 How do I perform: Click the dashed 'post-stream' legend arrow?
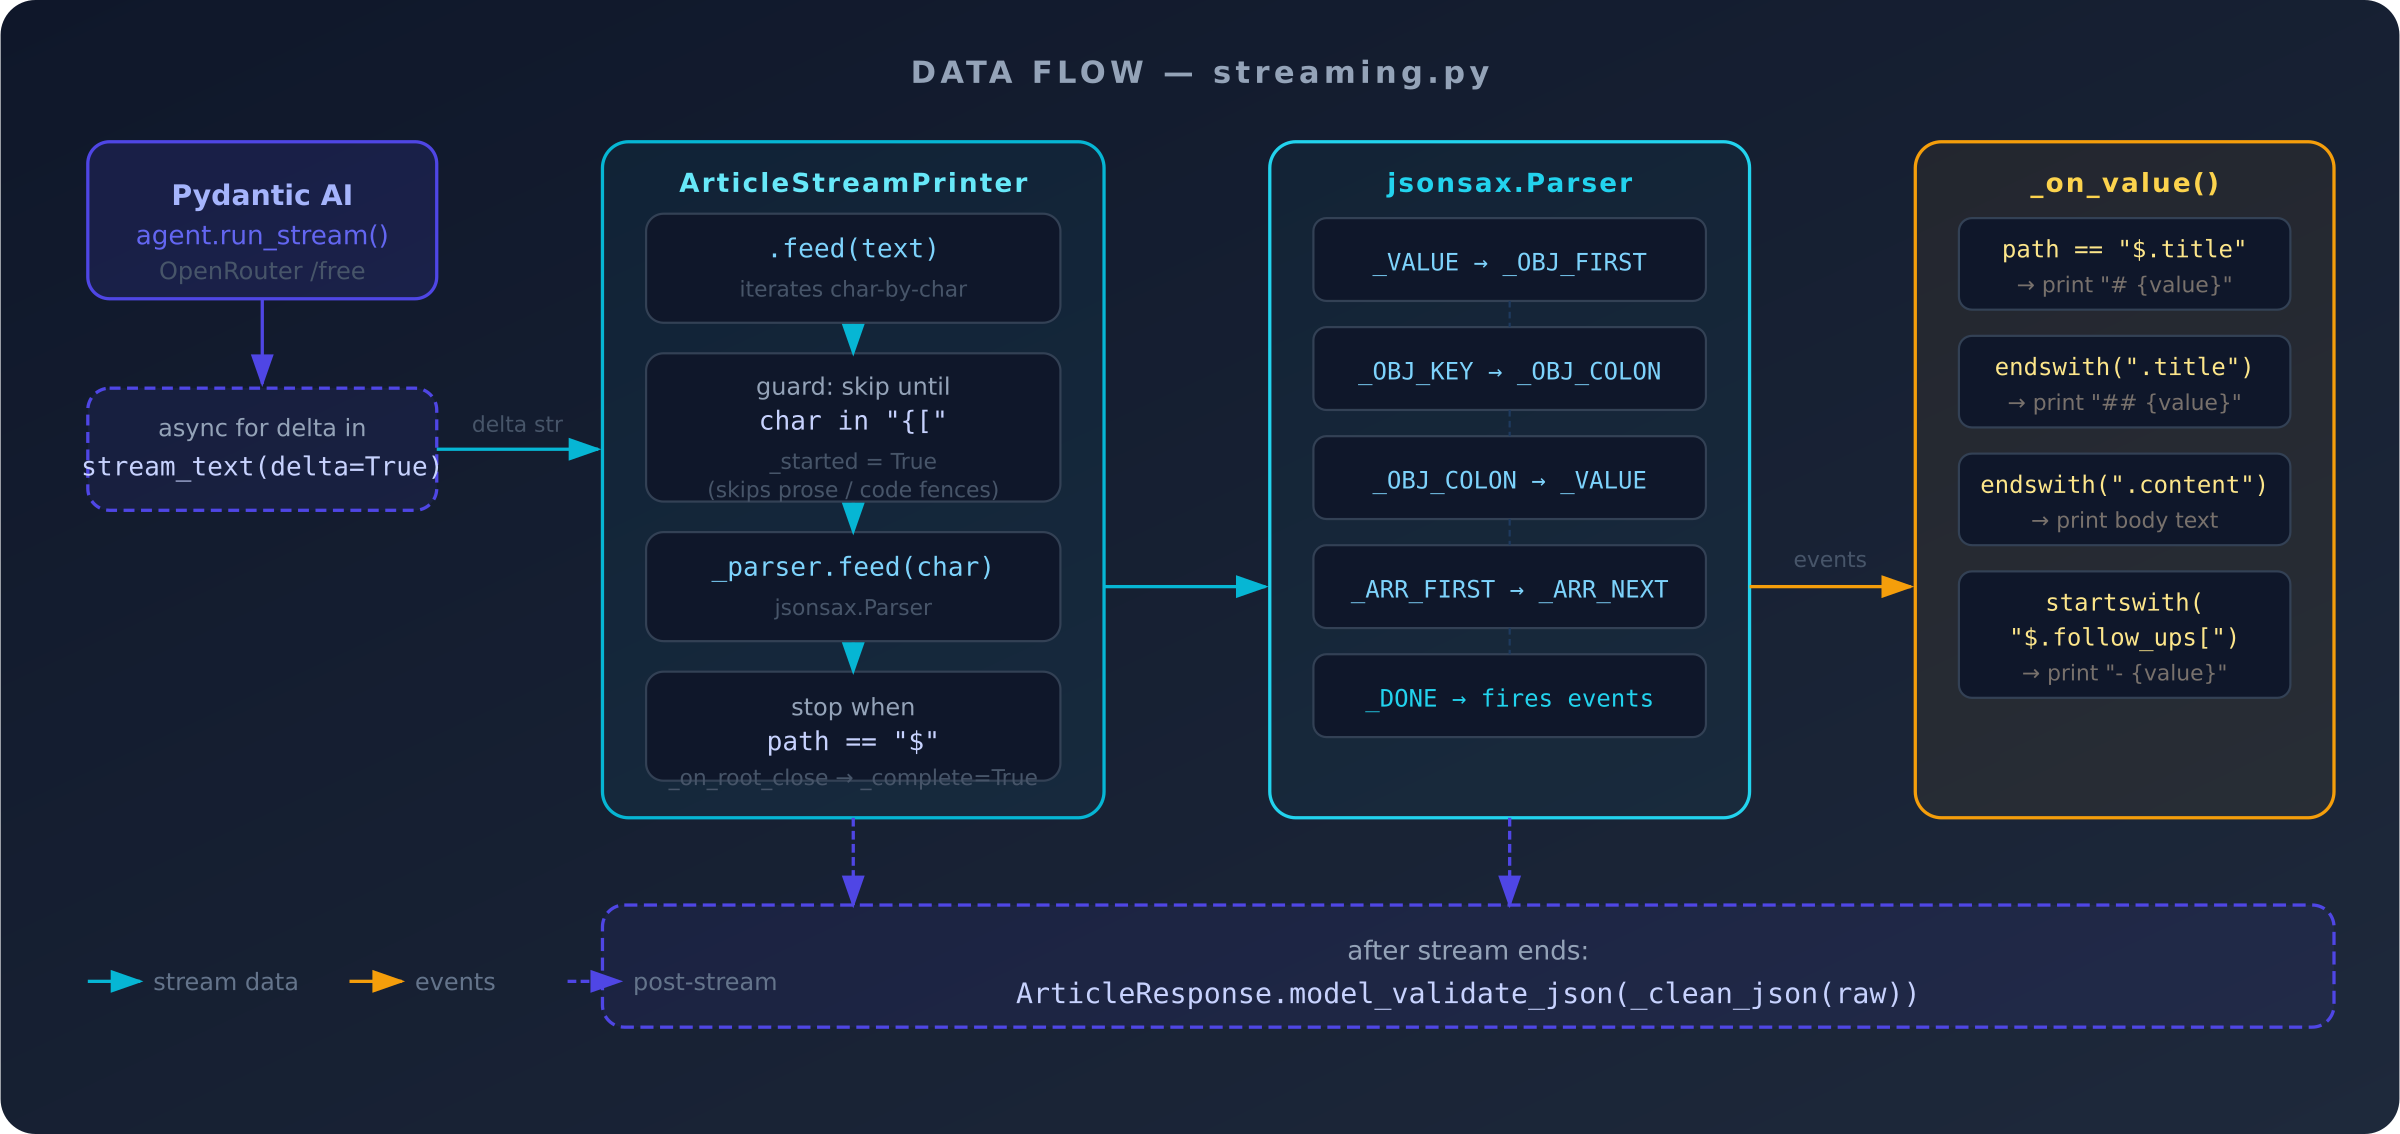pos(595,982)
